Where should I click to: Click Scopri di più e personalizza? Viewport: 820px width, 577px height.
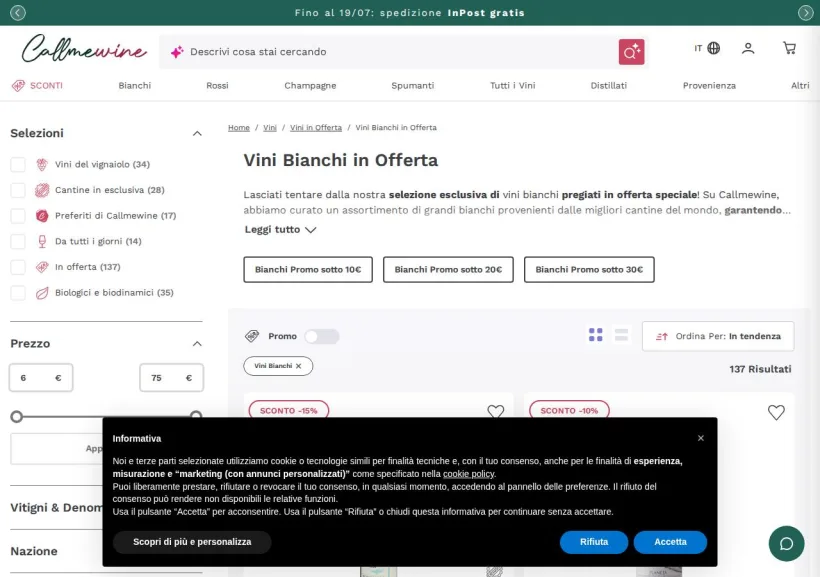tap(192, 542)
